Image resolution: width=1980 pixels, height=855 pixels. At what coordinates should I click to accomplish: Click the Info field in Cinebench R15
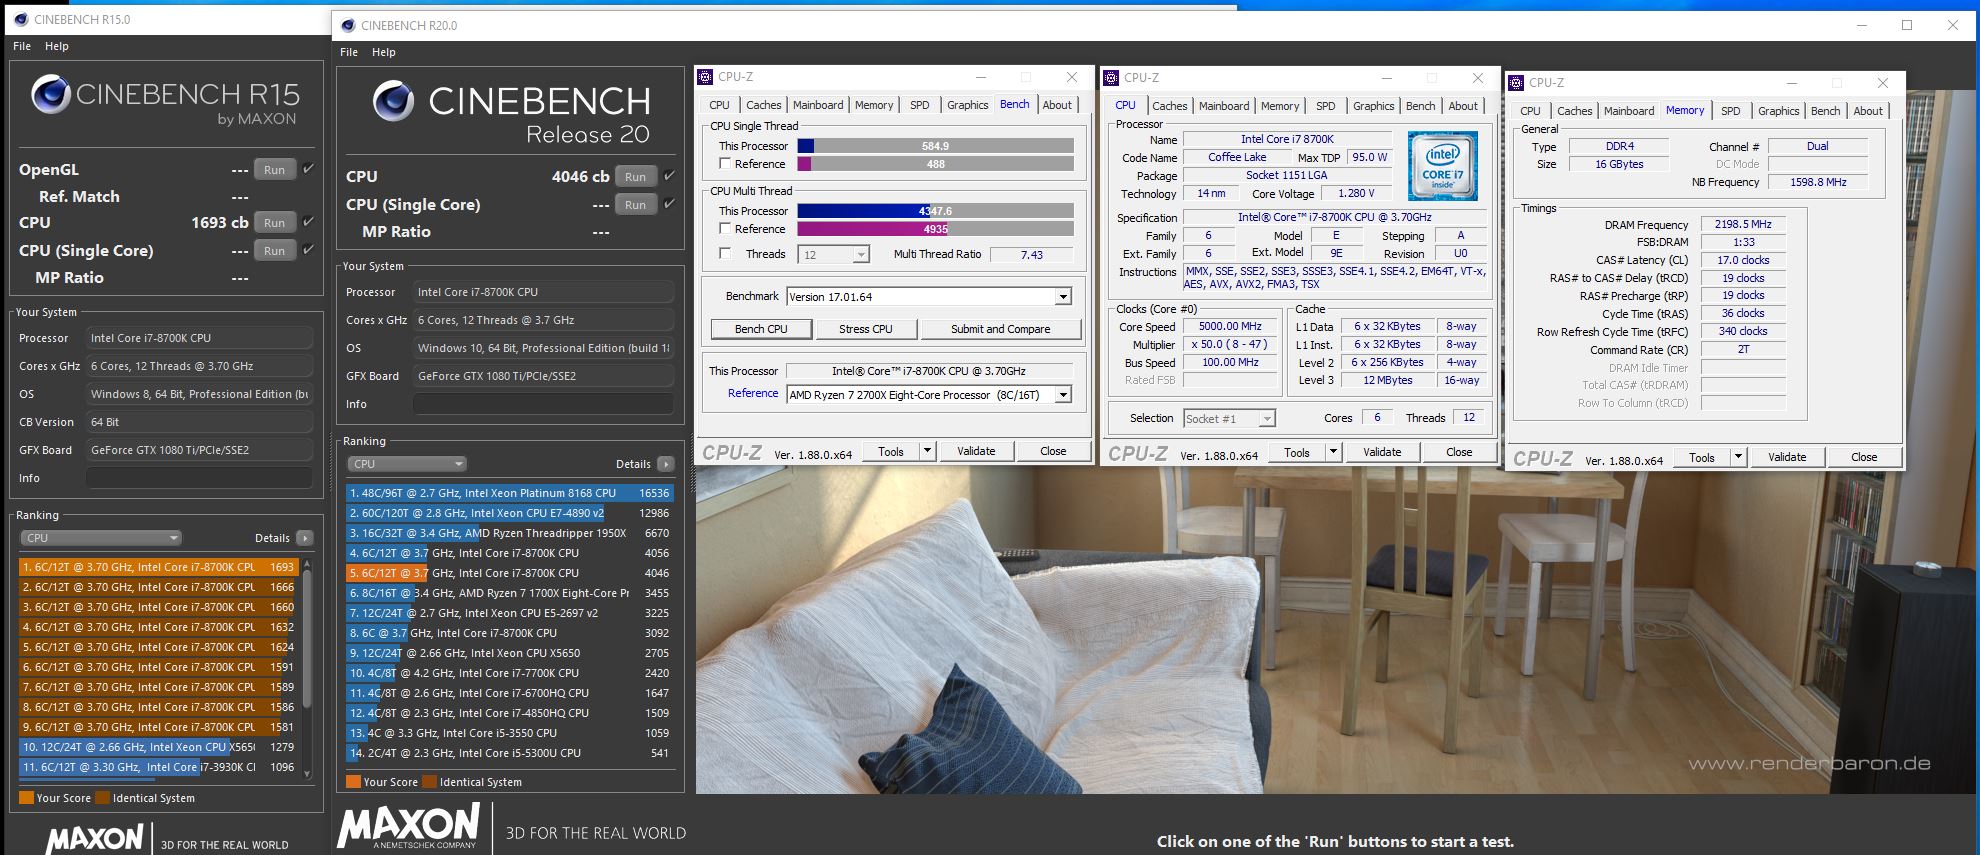click(x=199, y=478)
